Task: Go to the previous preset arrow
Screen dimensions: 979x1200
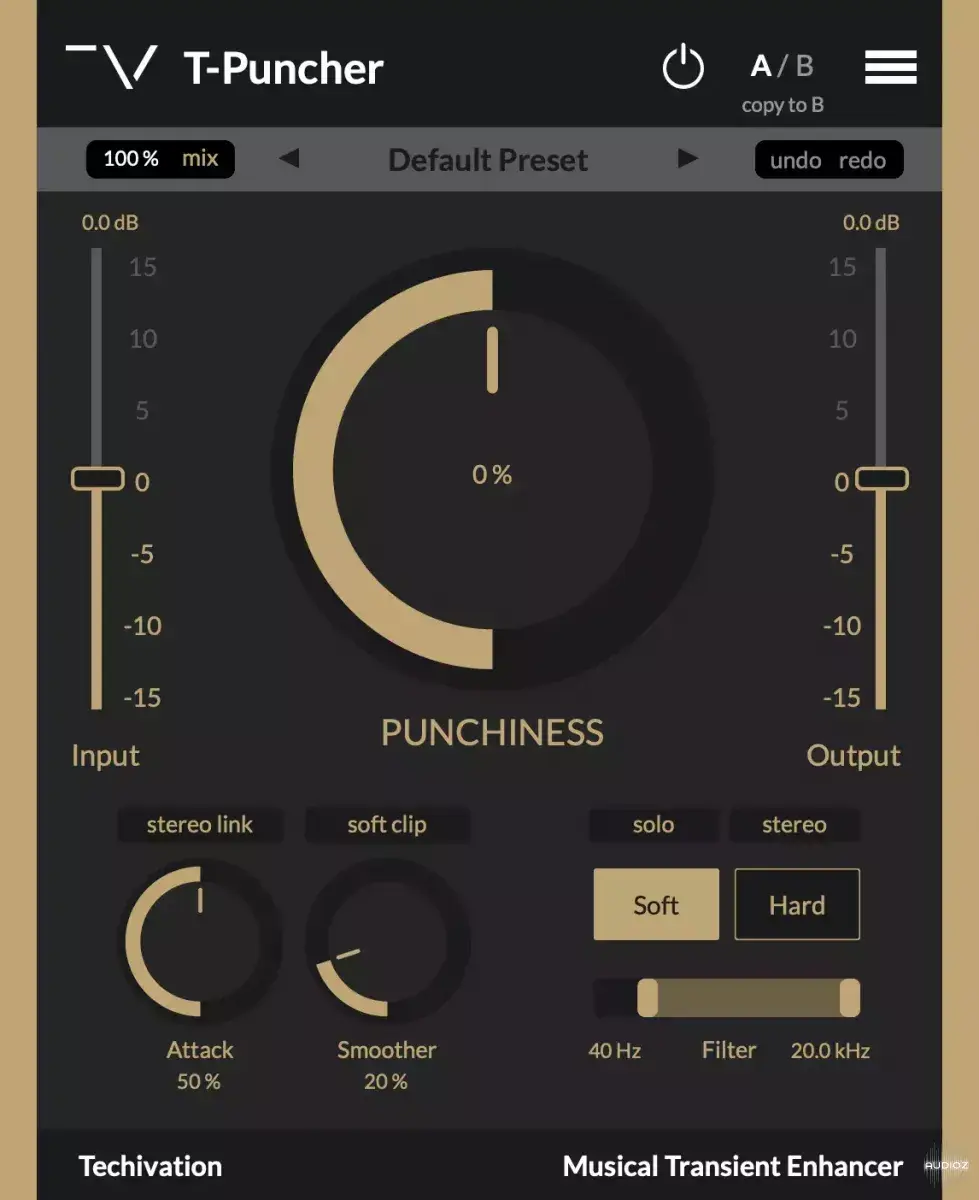Action: click(x=289, y=158)
